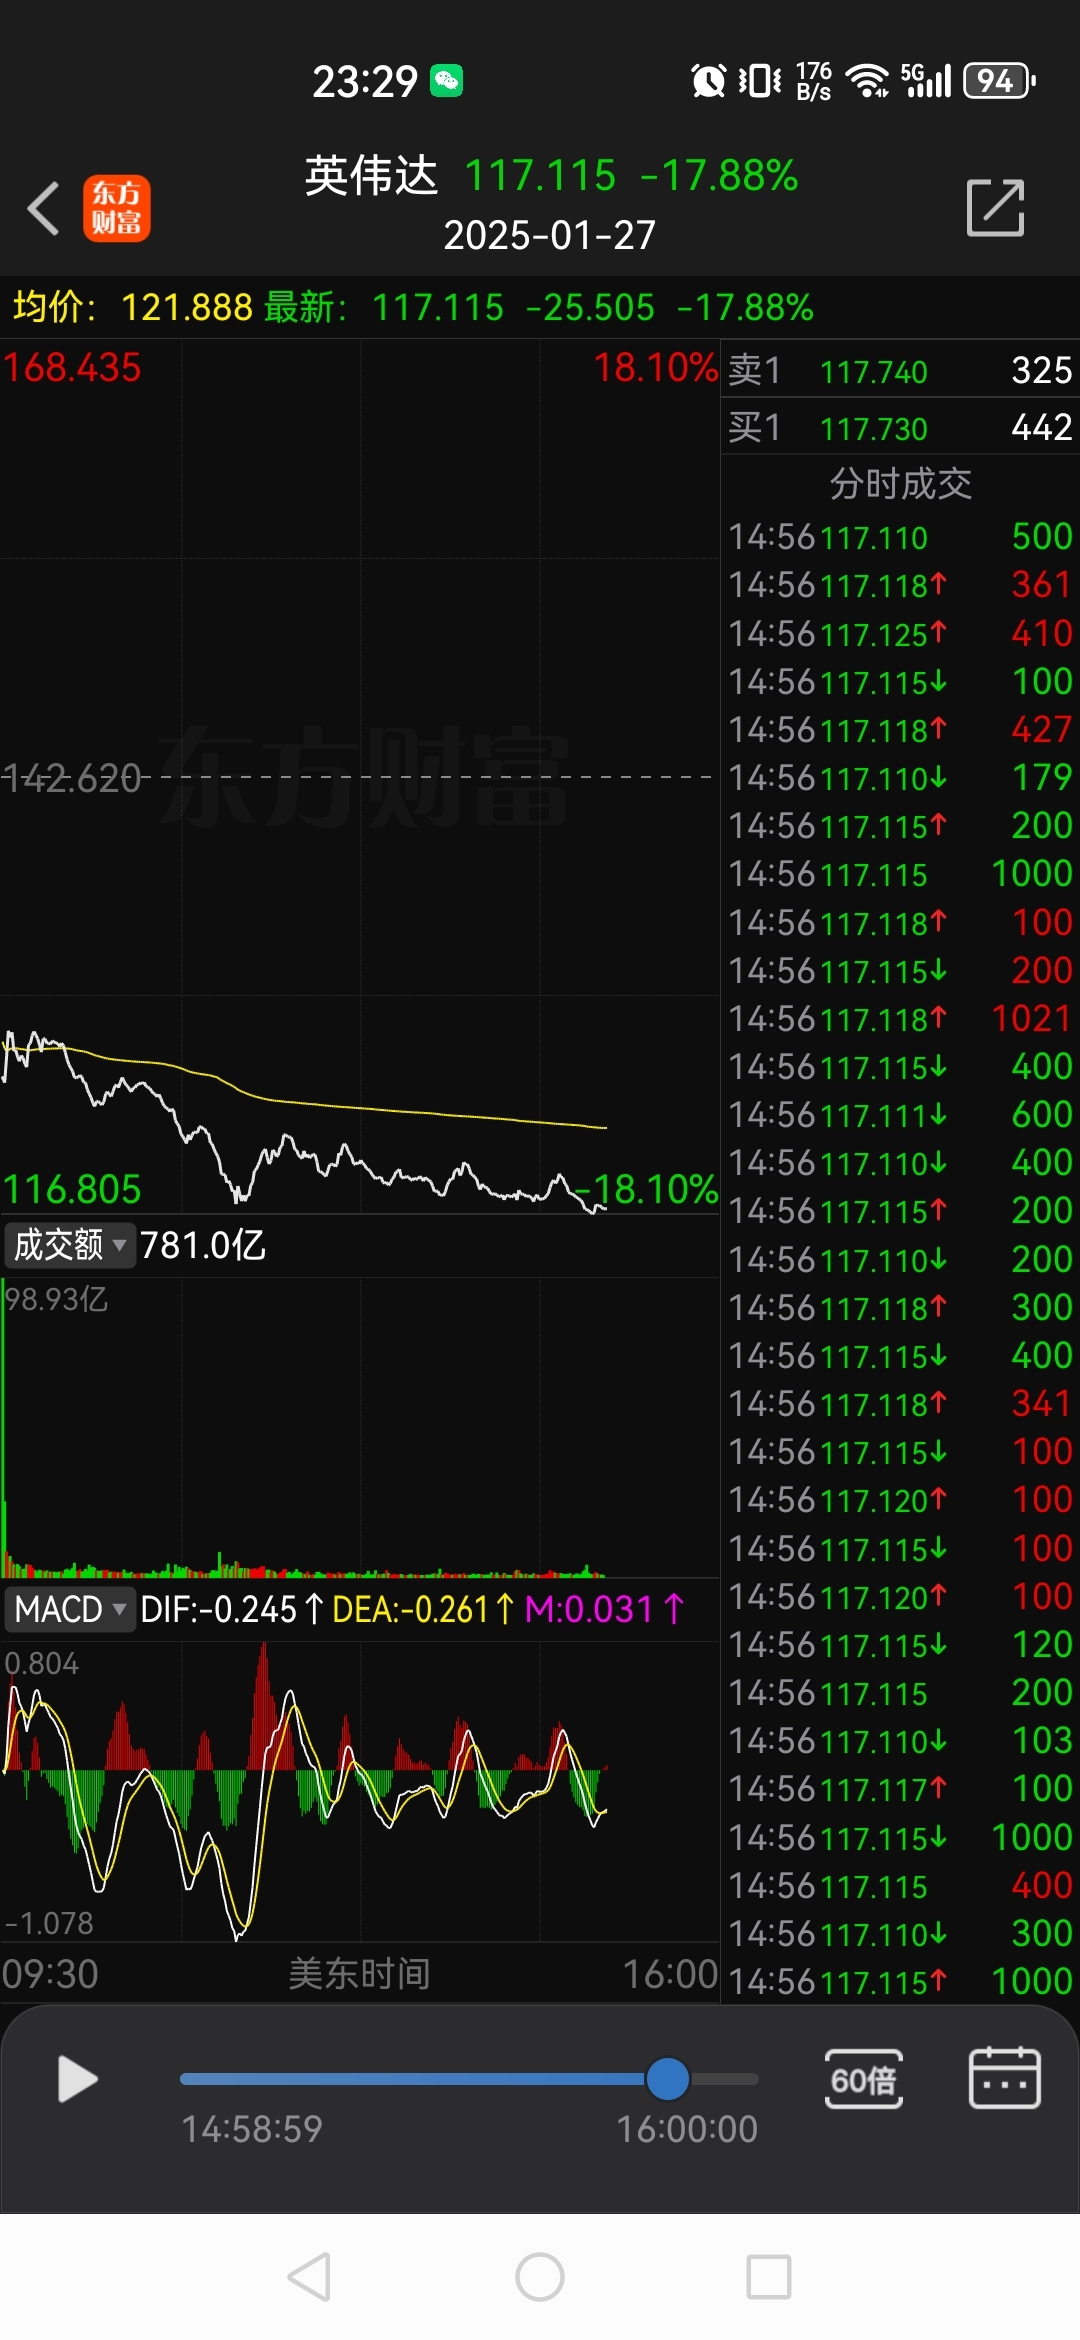Tap the intraday price line chart
This screenshot has width=1080, height=2340.
360,777
